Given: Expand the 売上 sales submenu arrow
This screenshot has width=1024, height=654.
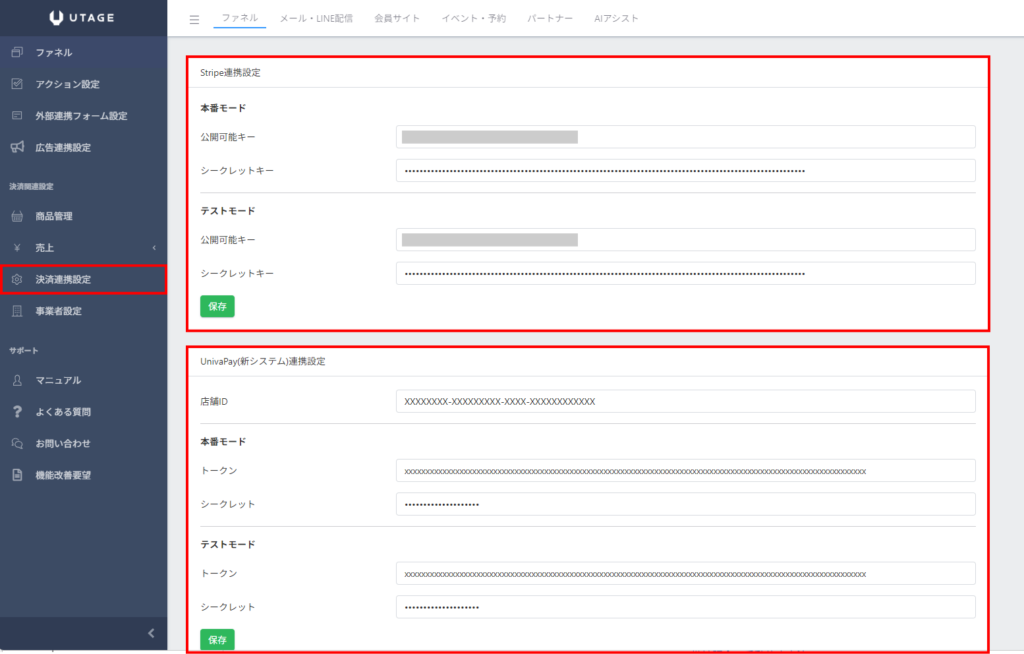Looking at the screenshot, I should [x=154, y=247].
